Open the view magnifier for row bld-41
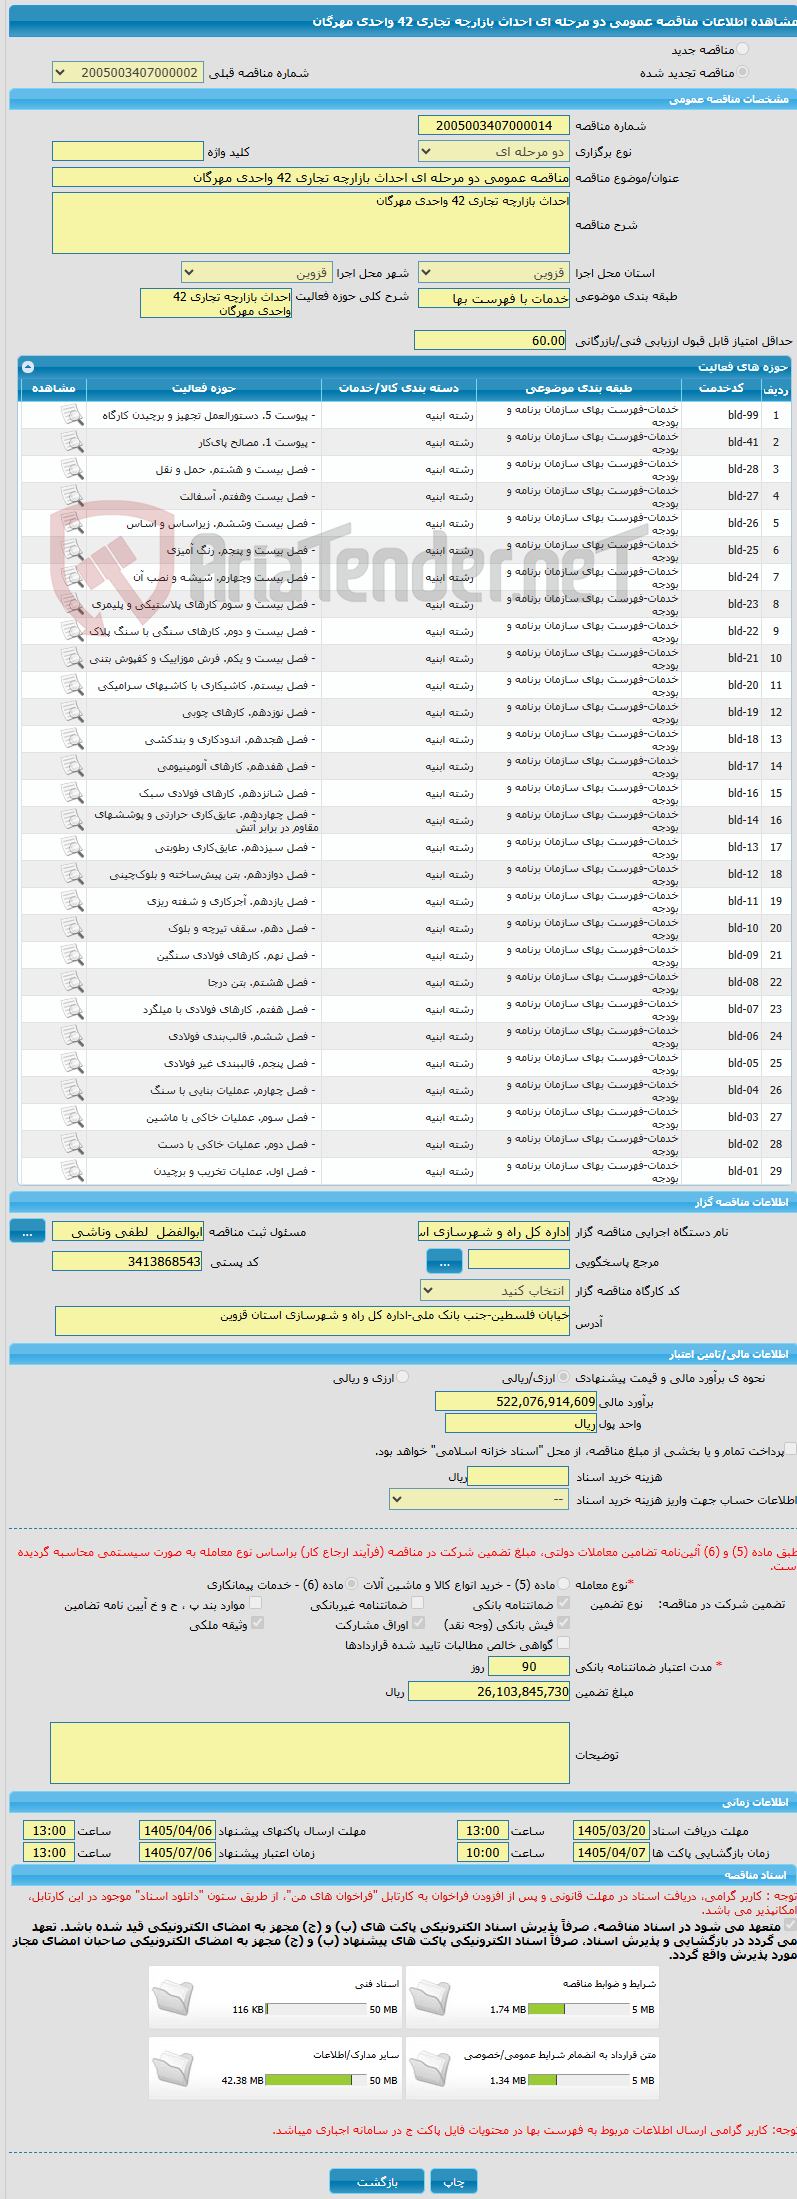The width and height of the screenshot is (797, 2199). coord(72,441)
